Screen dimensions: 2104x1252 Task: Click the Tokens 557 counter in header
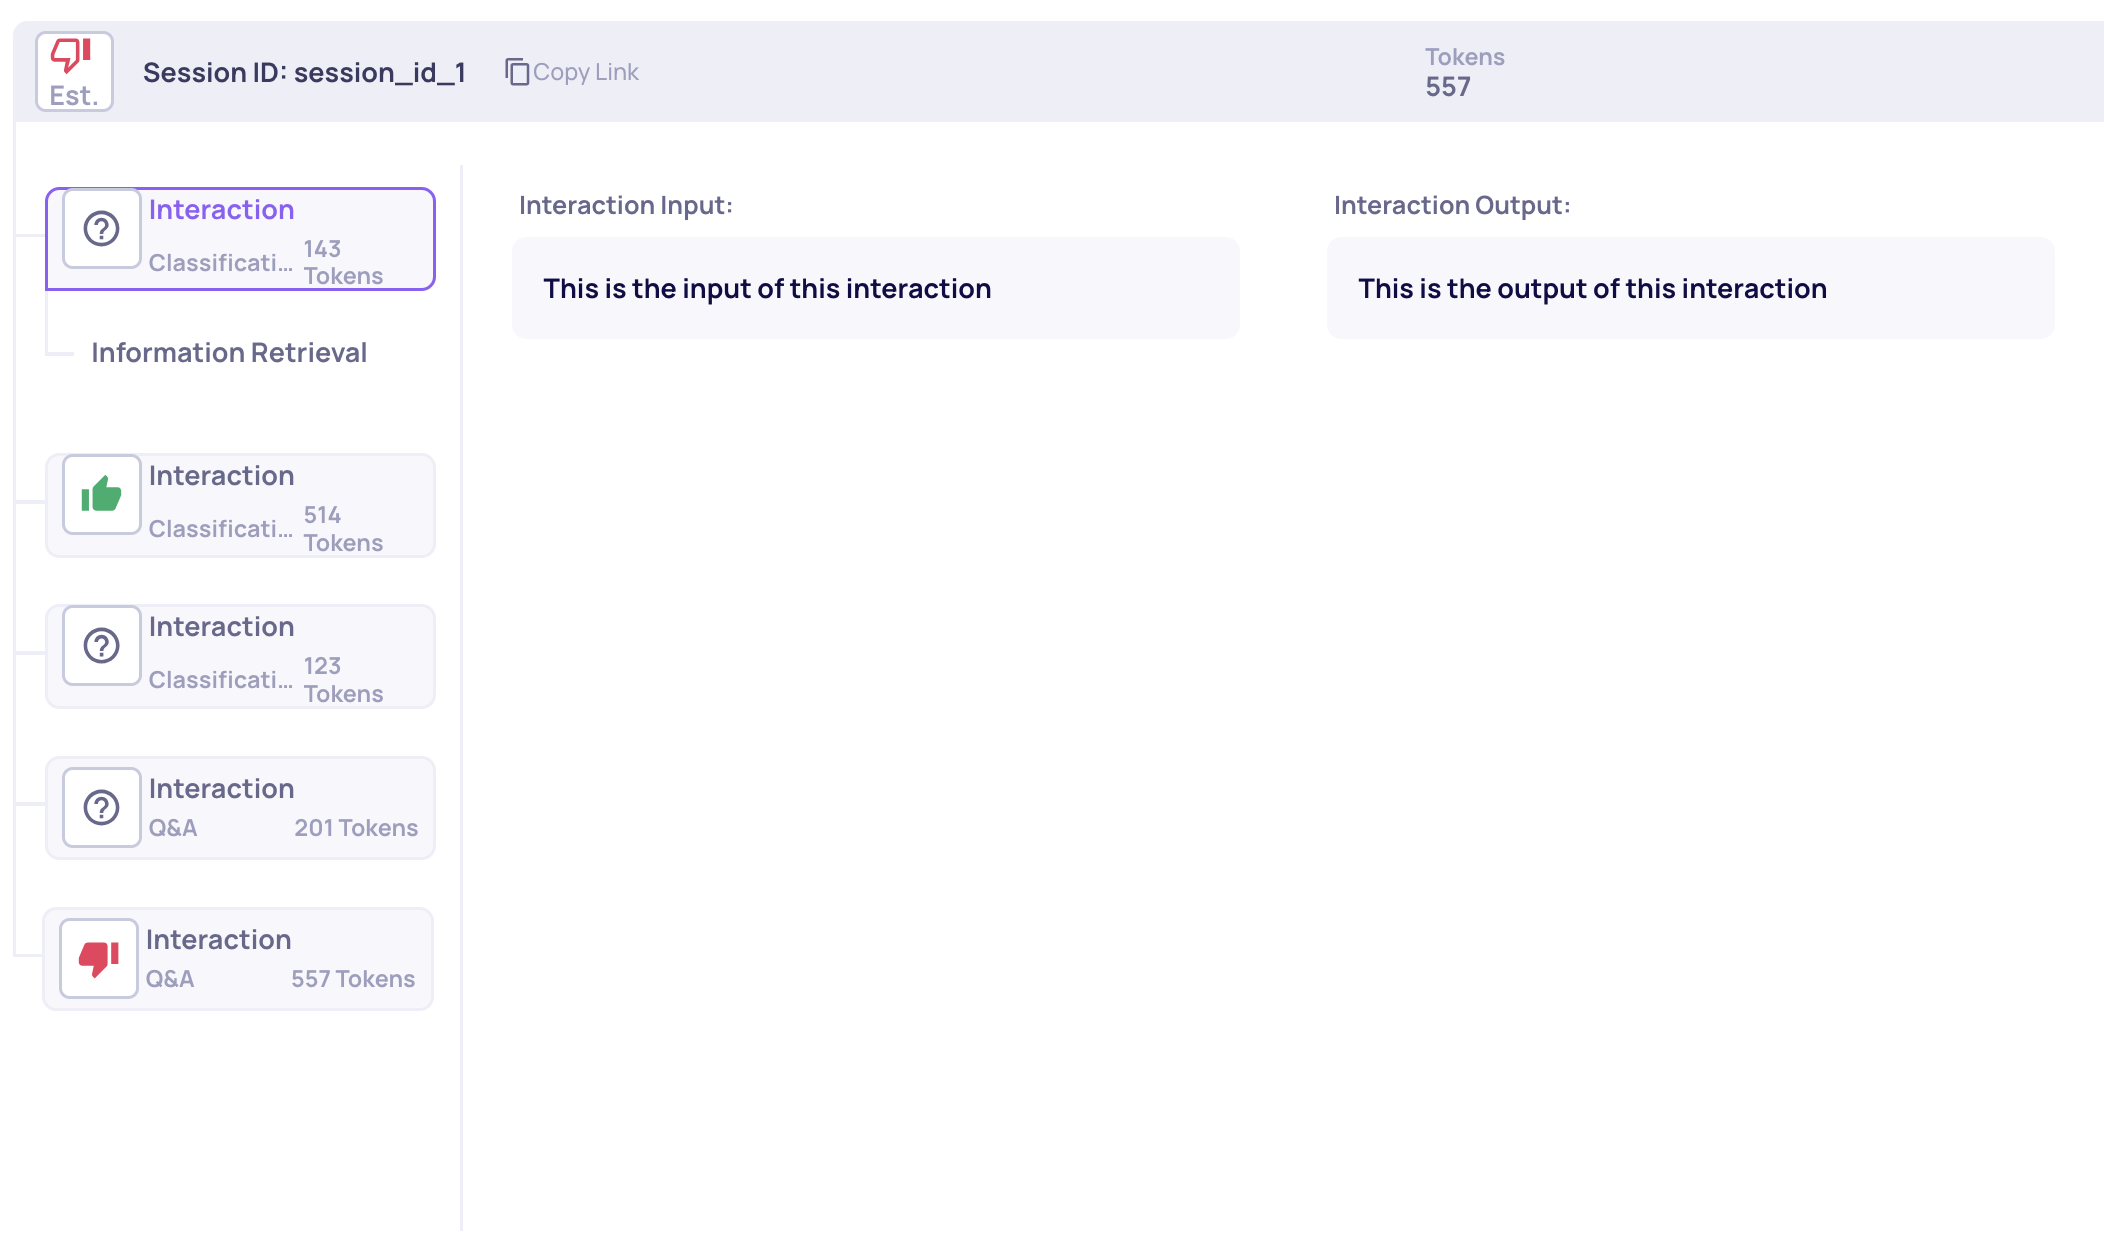[1464, 72]
